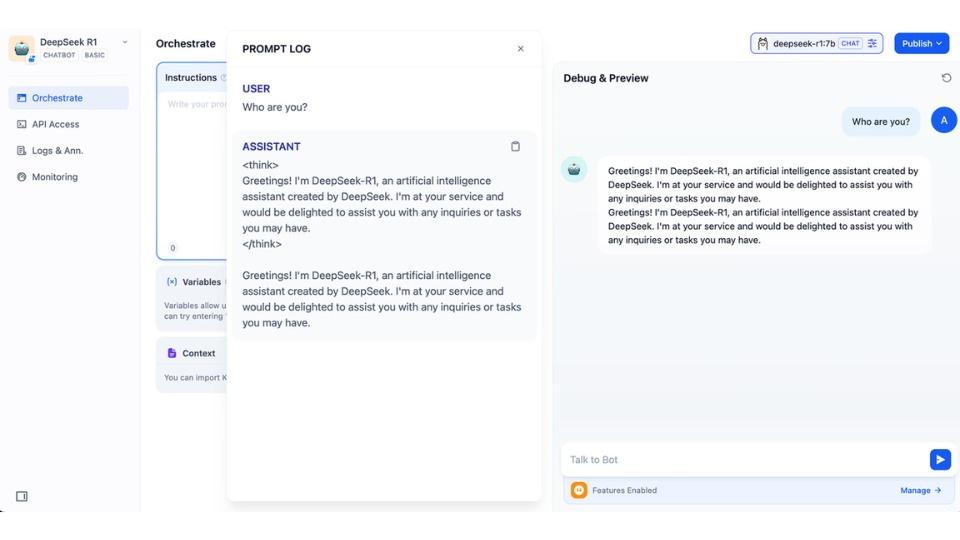960x540 pixels.
Task: Click the USER heading in Prompt Log
Action: [256, 89]
